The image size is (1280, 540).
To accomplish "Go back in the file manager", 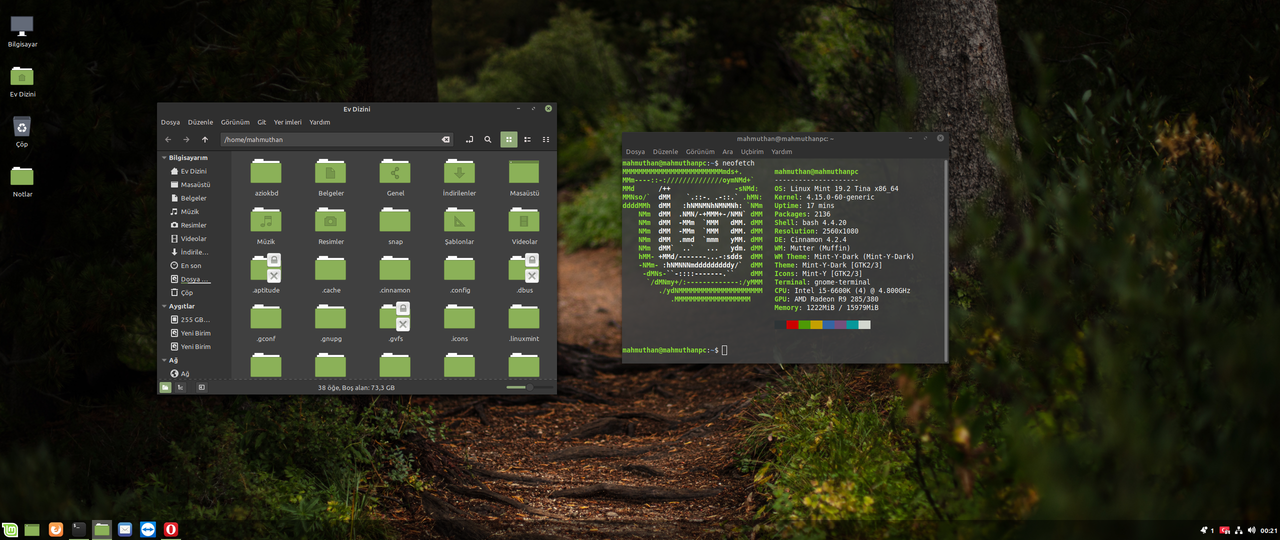I will click(x=168, y=140).
